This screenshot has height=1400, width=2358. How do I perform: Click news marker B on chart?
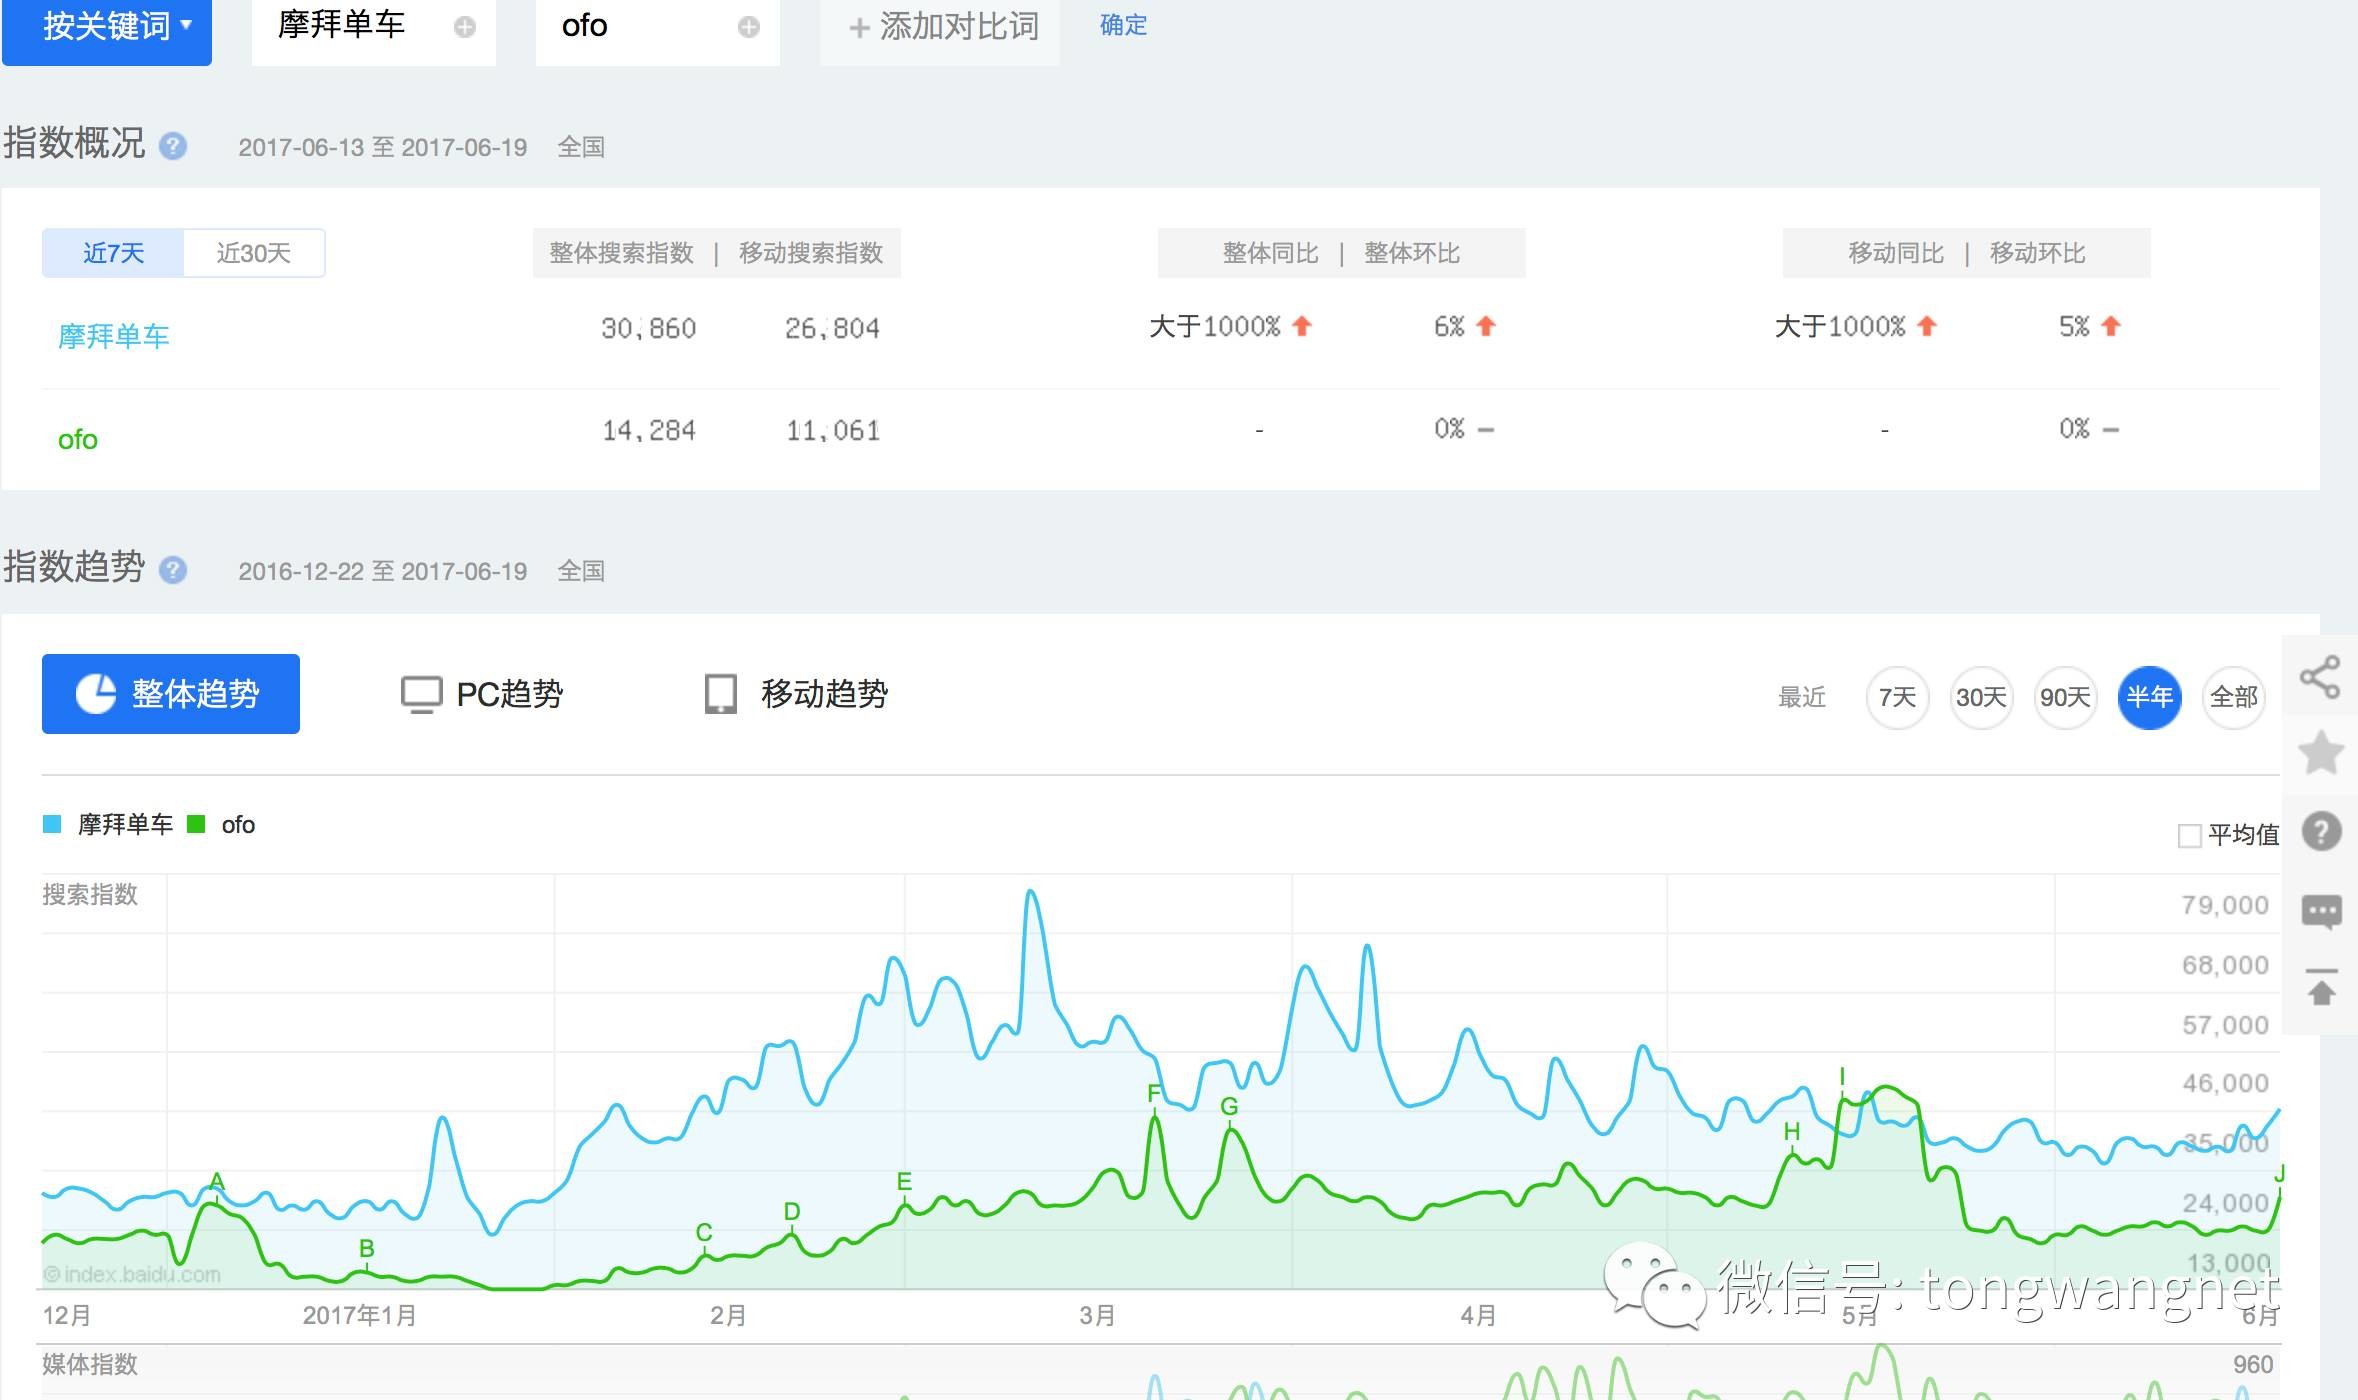click(x=367, y=1249)
